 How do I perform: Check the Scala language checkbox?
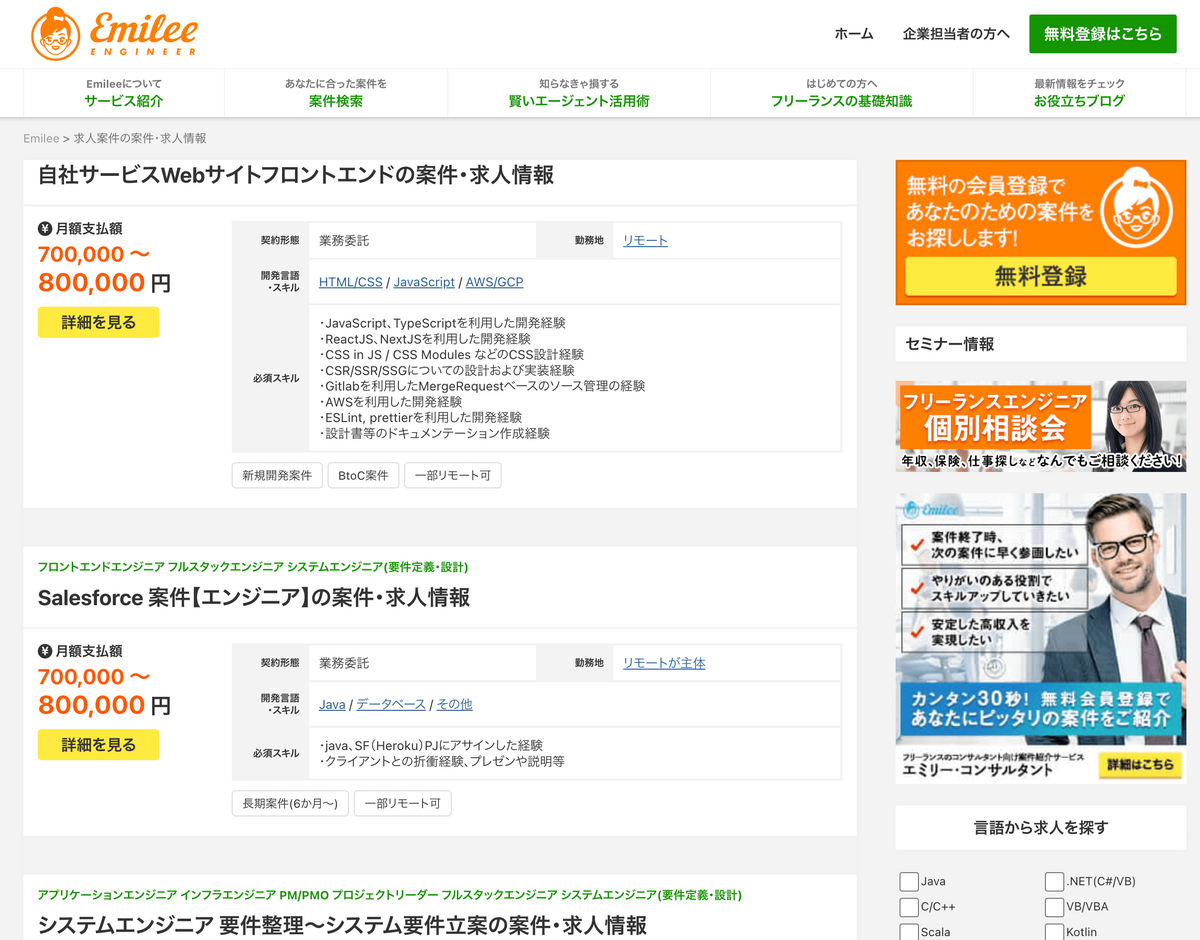tap(909, 932)
